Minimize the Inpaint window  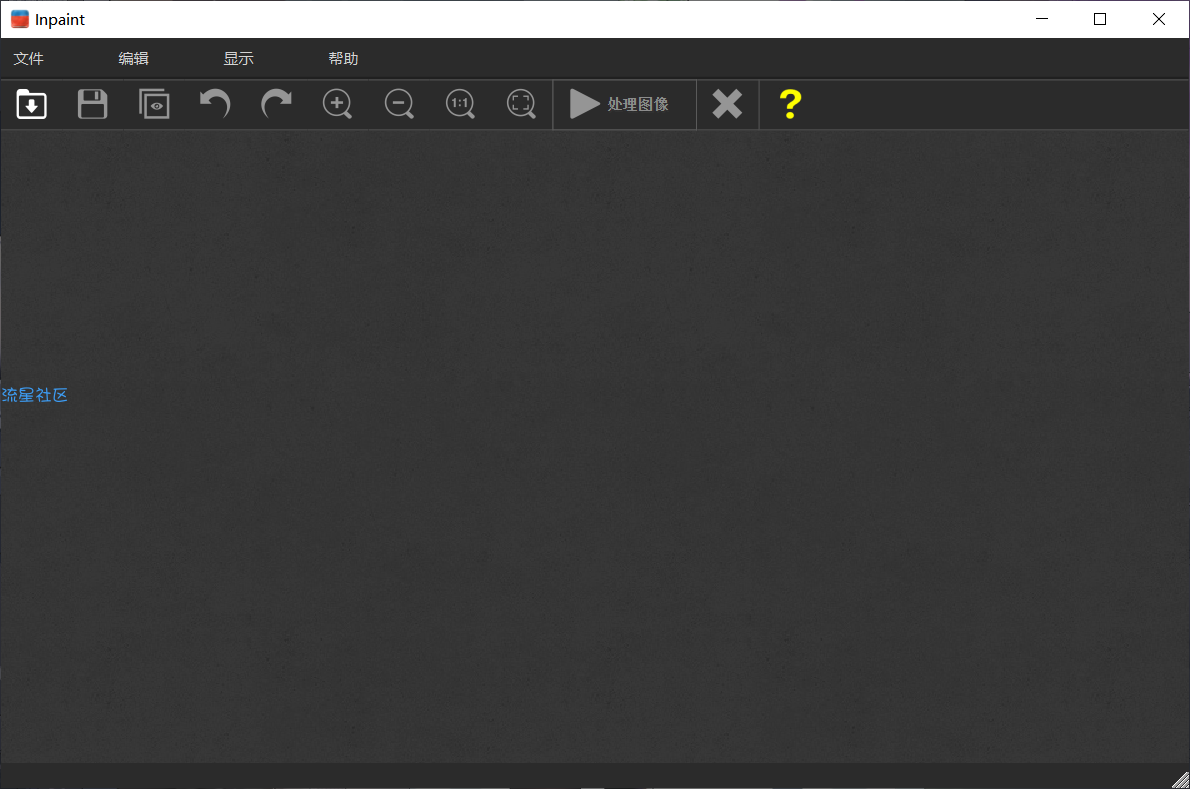point(1042,19)
